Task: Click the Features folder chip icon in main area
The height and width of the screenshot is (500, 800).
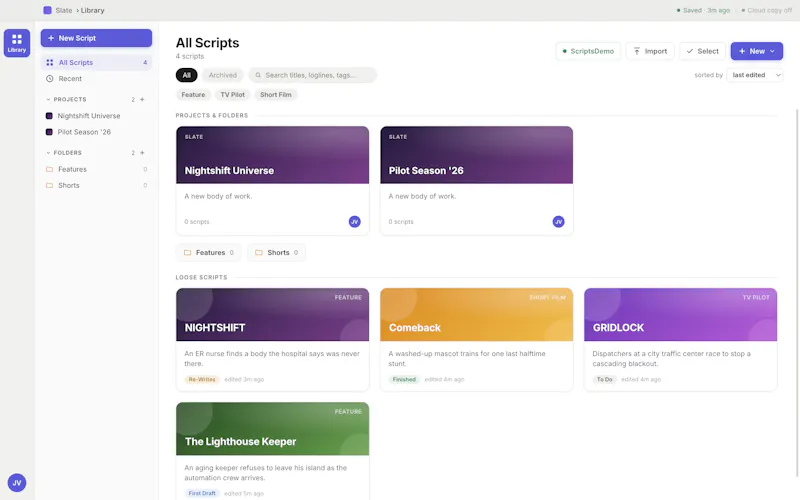Action: click(187, 253)
